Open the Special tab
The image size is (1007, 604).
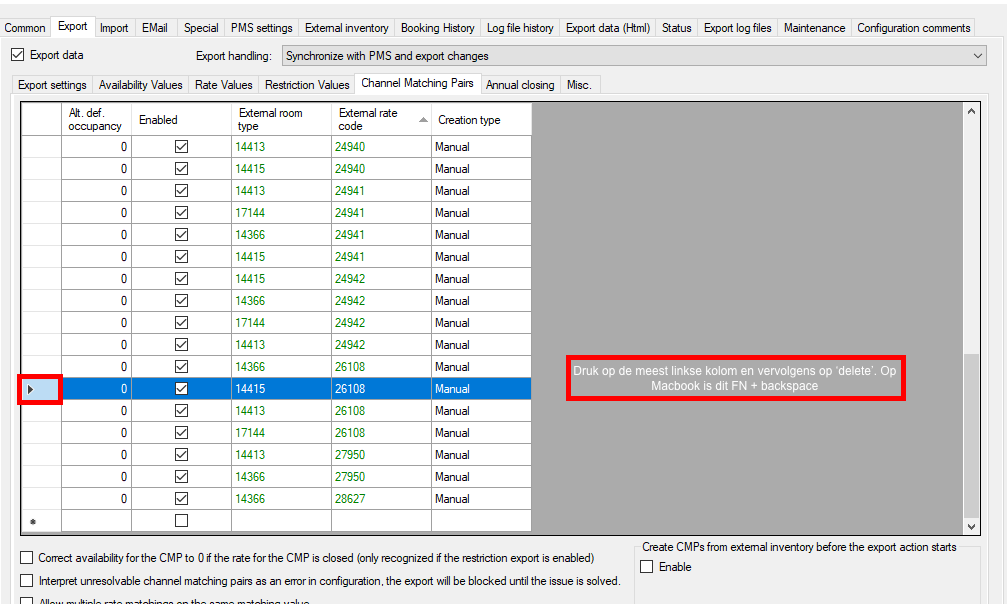click(201, 28)
